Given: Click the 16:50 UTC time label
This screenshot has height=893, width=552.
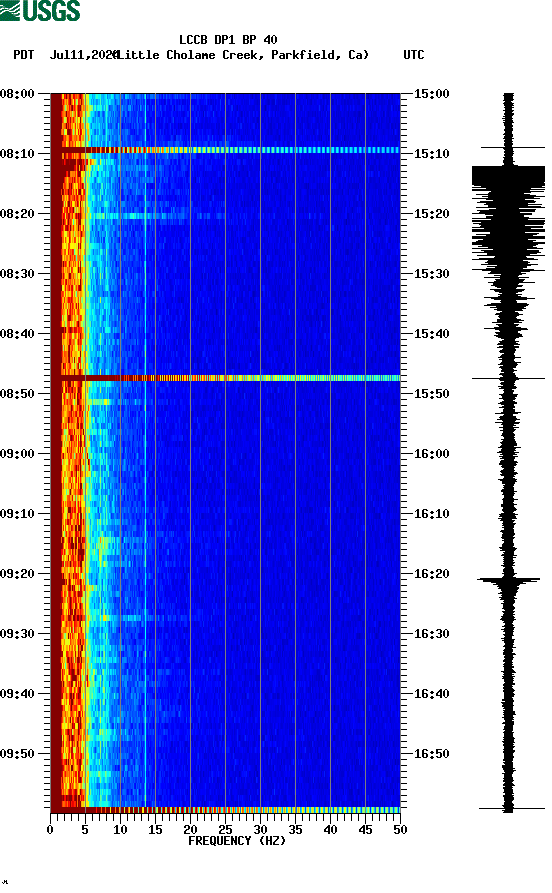Looking at the screenshot, I should point(431,754).
